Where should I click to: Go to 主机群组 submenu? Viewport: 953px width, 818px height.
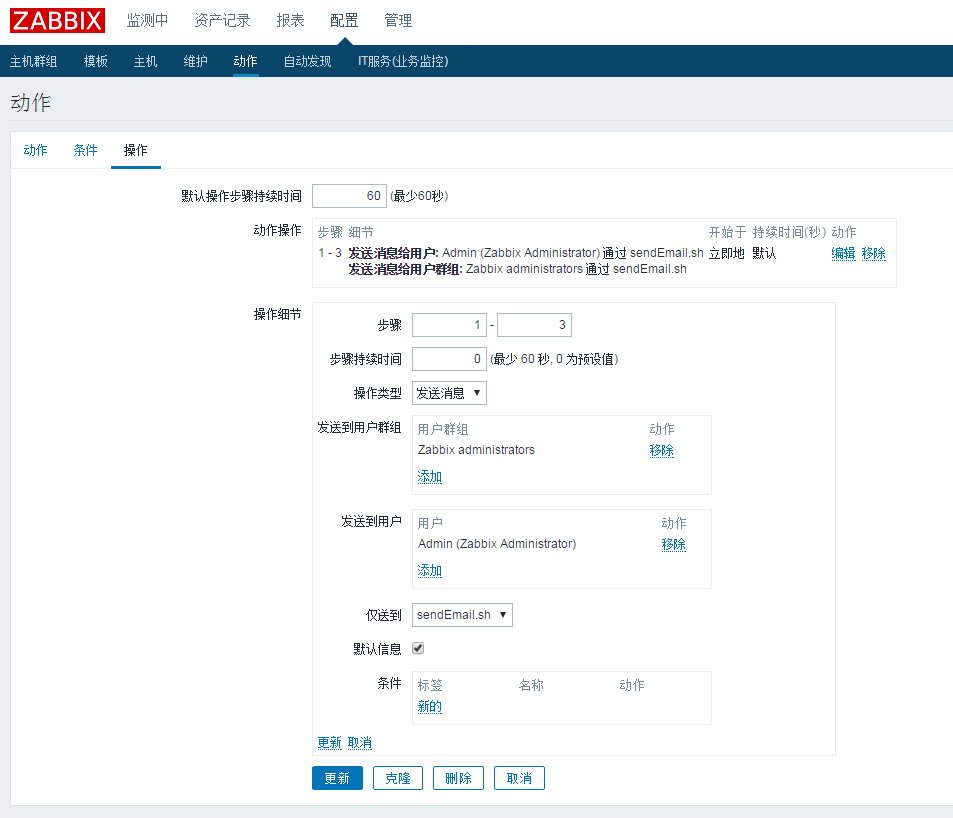[33, 61]
